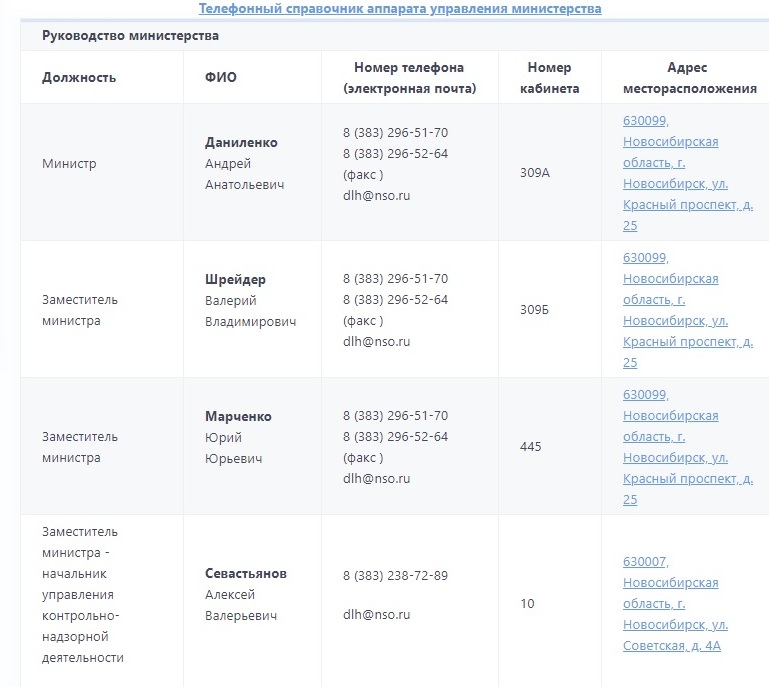Click the Министр position cell
The height and width of the screenshot is (687, 769).
[69, 163]
